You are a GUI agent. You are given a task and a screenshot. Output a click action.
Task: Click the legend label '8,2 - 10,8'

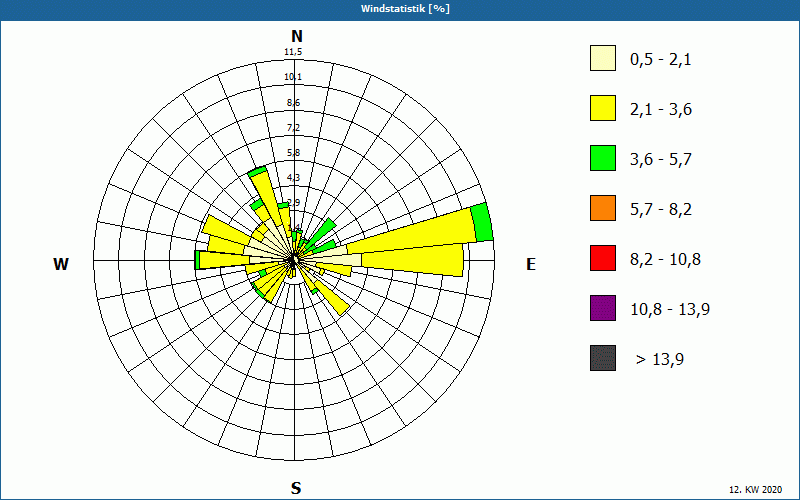(665, 260)
